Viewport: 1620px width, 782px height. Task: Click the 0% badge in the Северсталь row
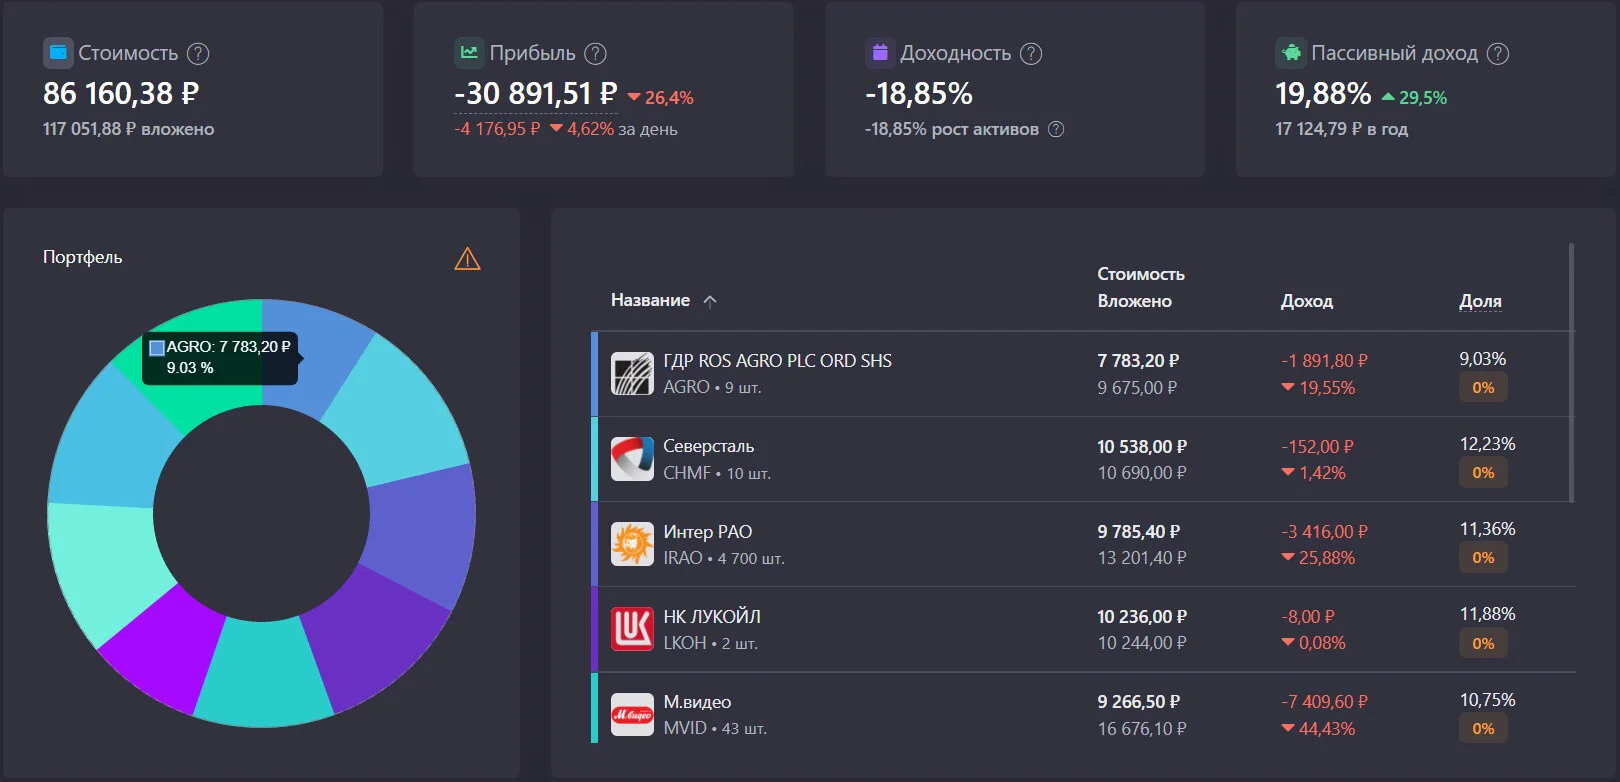tap(1483, 473)
